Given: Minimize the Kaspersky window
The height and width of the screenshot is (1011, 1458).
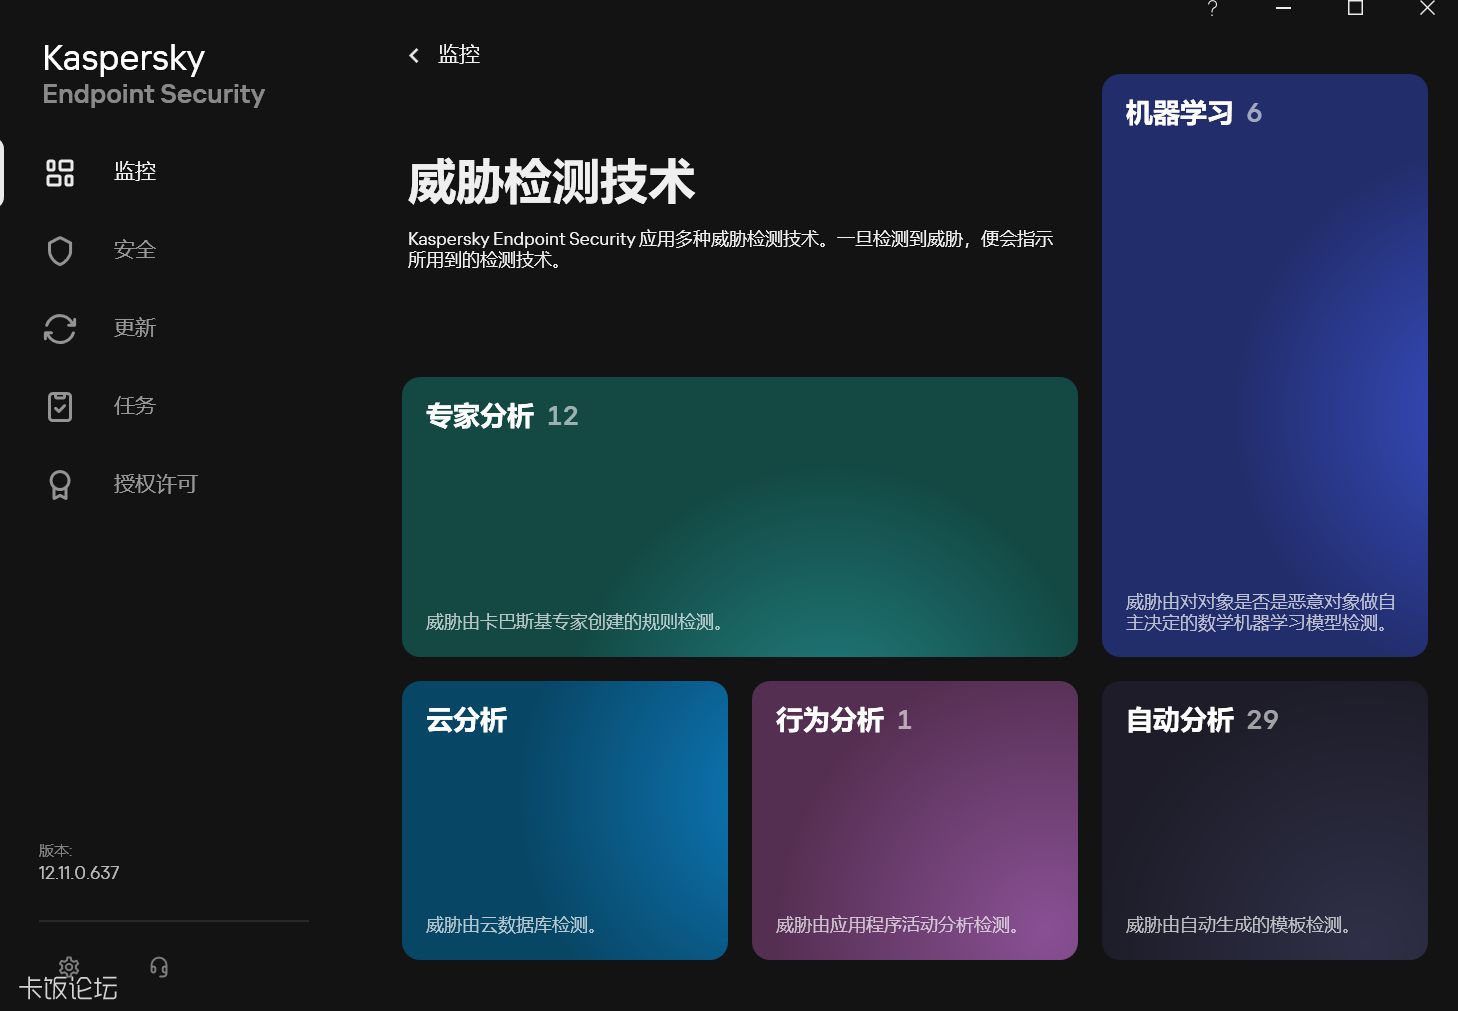Looking at the screenshot, I should coord(1284,9).
